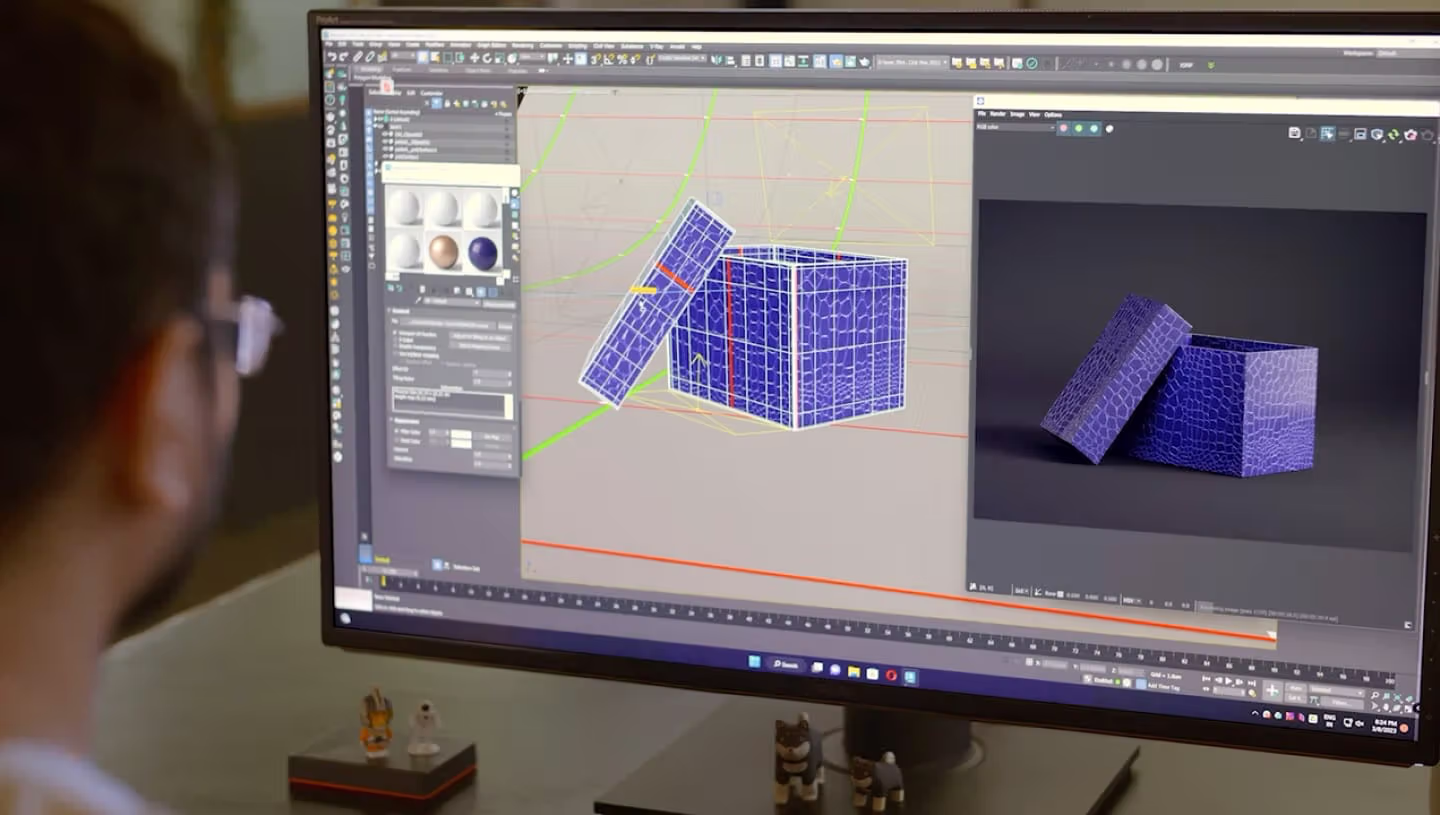Click the lower color swatch in material parameters

[461, 444]
